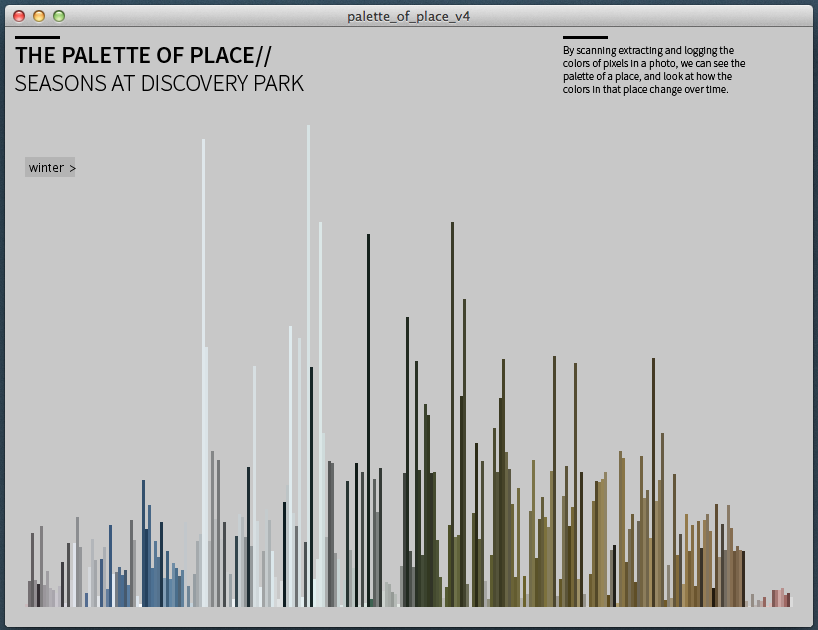
Task: Click the description paragraph about scanning pixels
Action: tap(654, 70)
